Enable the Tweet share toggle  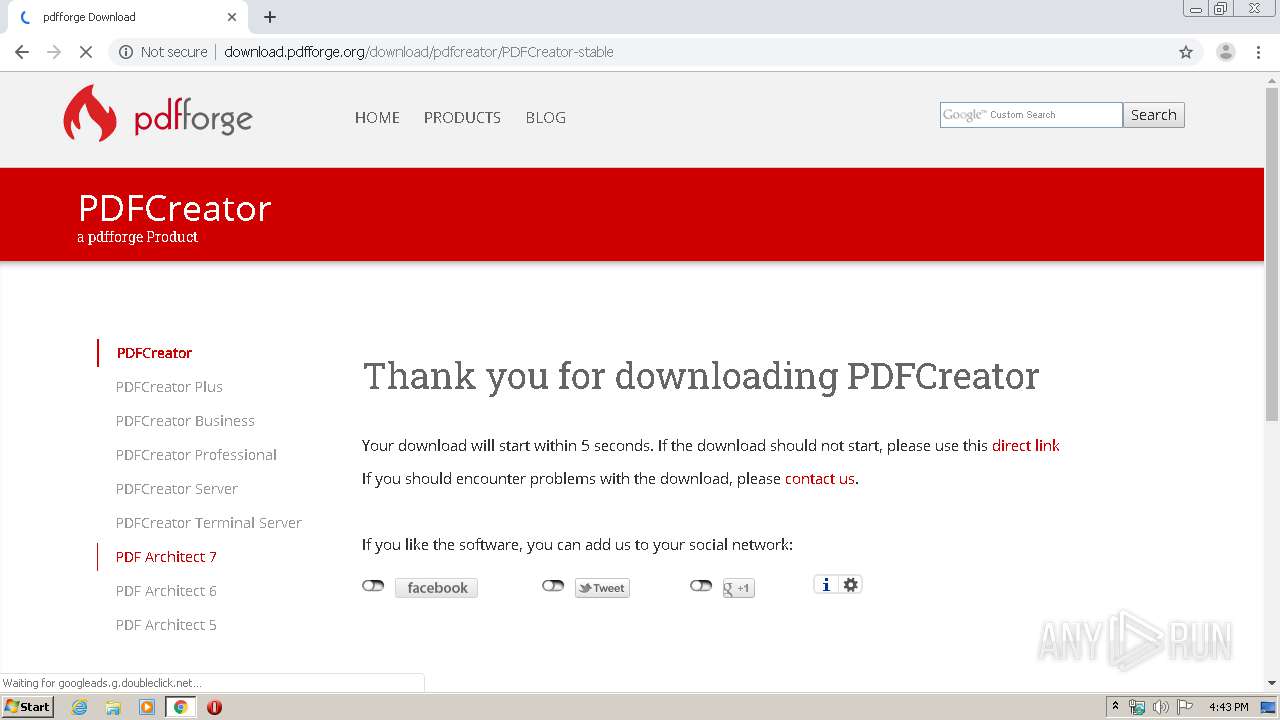[x=553, y=586]
